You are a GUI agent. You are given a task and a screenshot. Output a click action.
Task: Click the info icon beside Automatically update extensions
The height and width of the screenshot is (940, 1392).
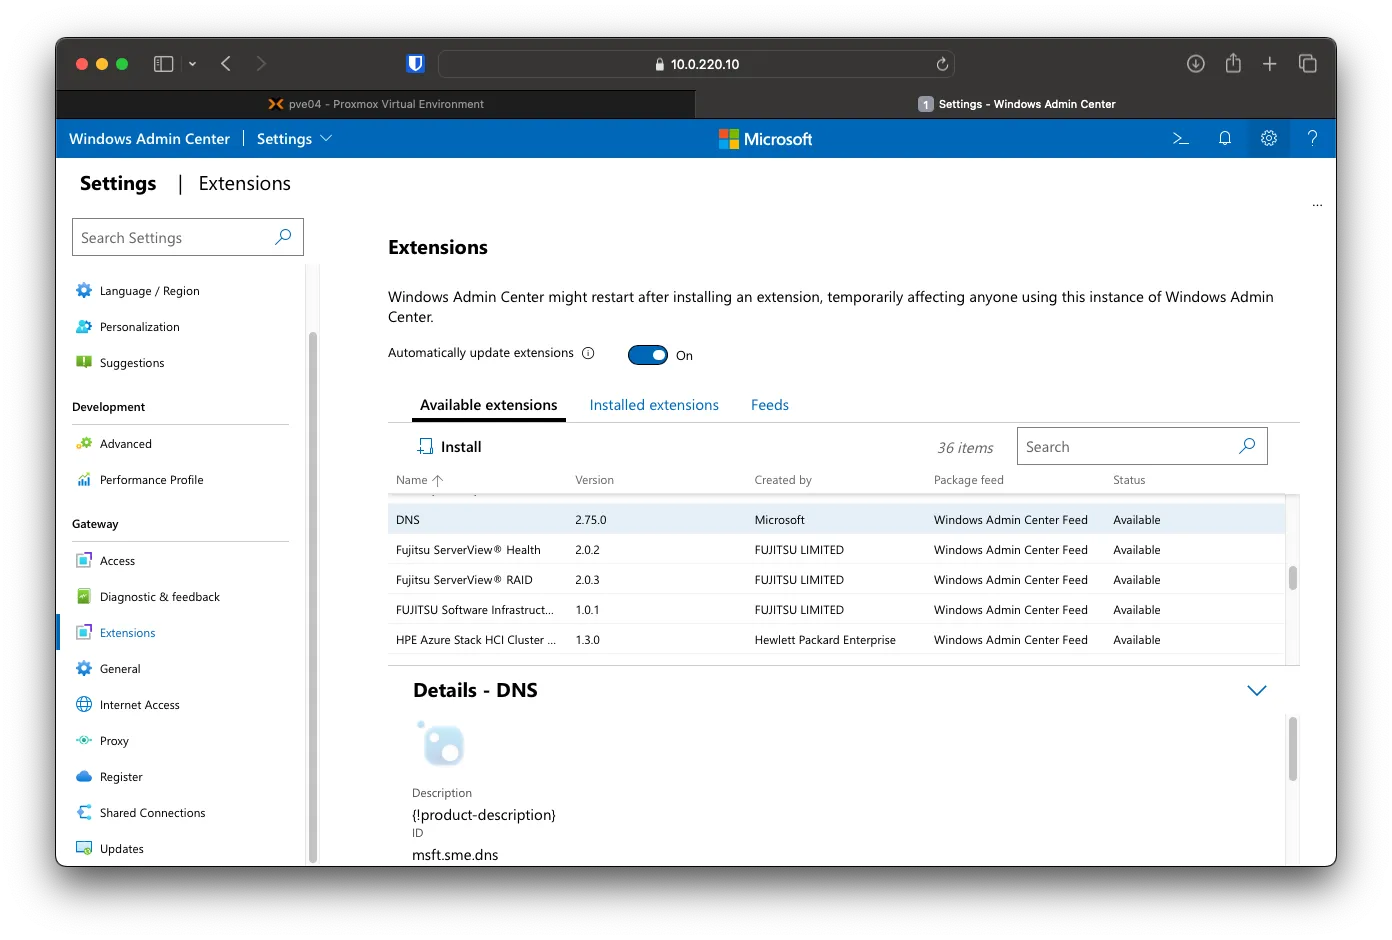pos(588,353)
